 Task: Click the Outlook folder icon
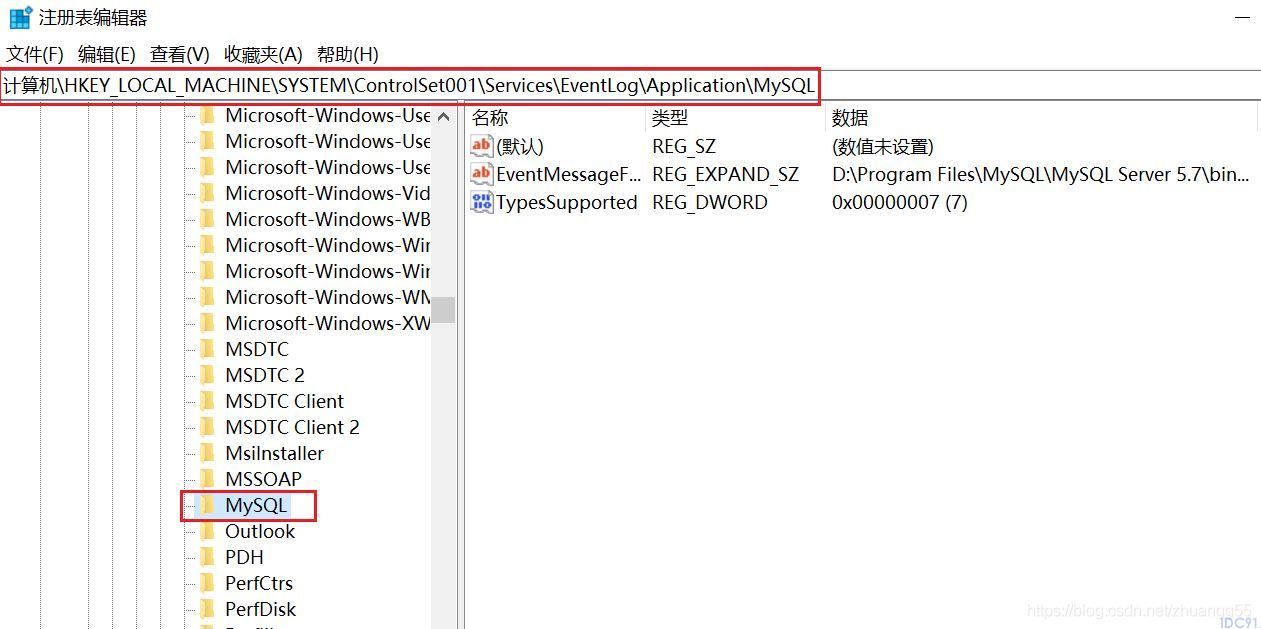(x=208, y=531)
